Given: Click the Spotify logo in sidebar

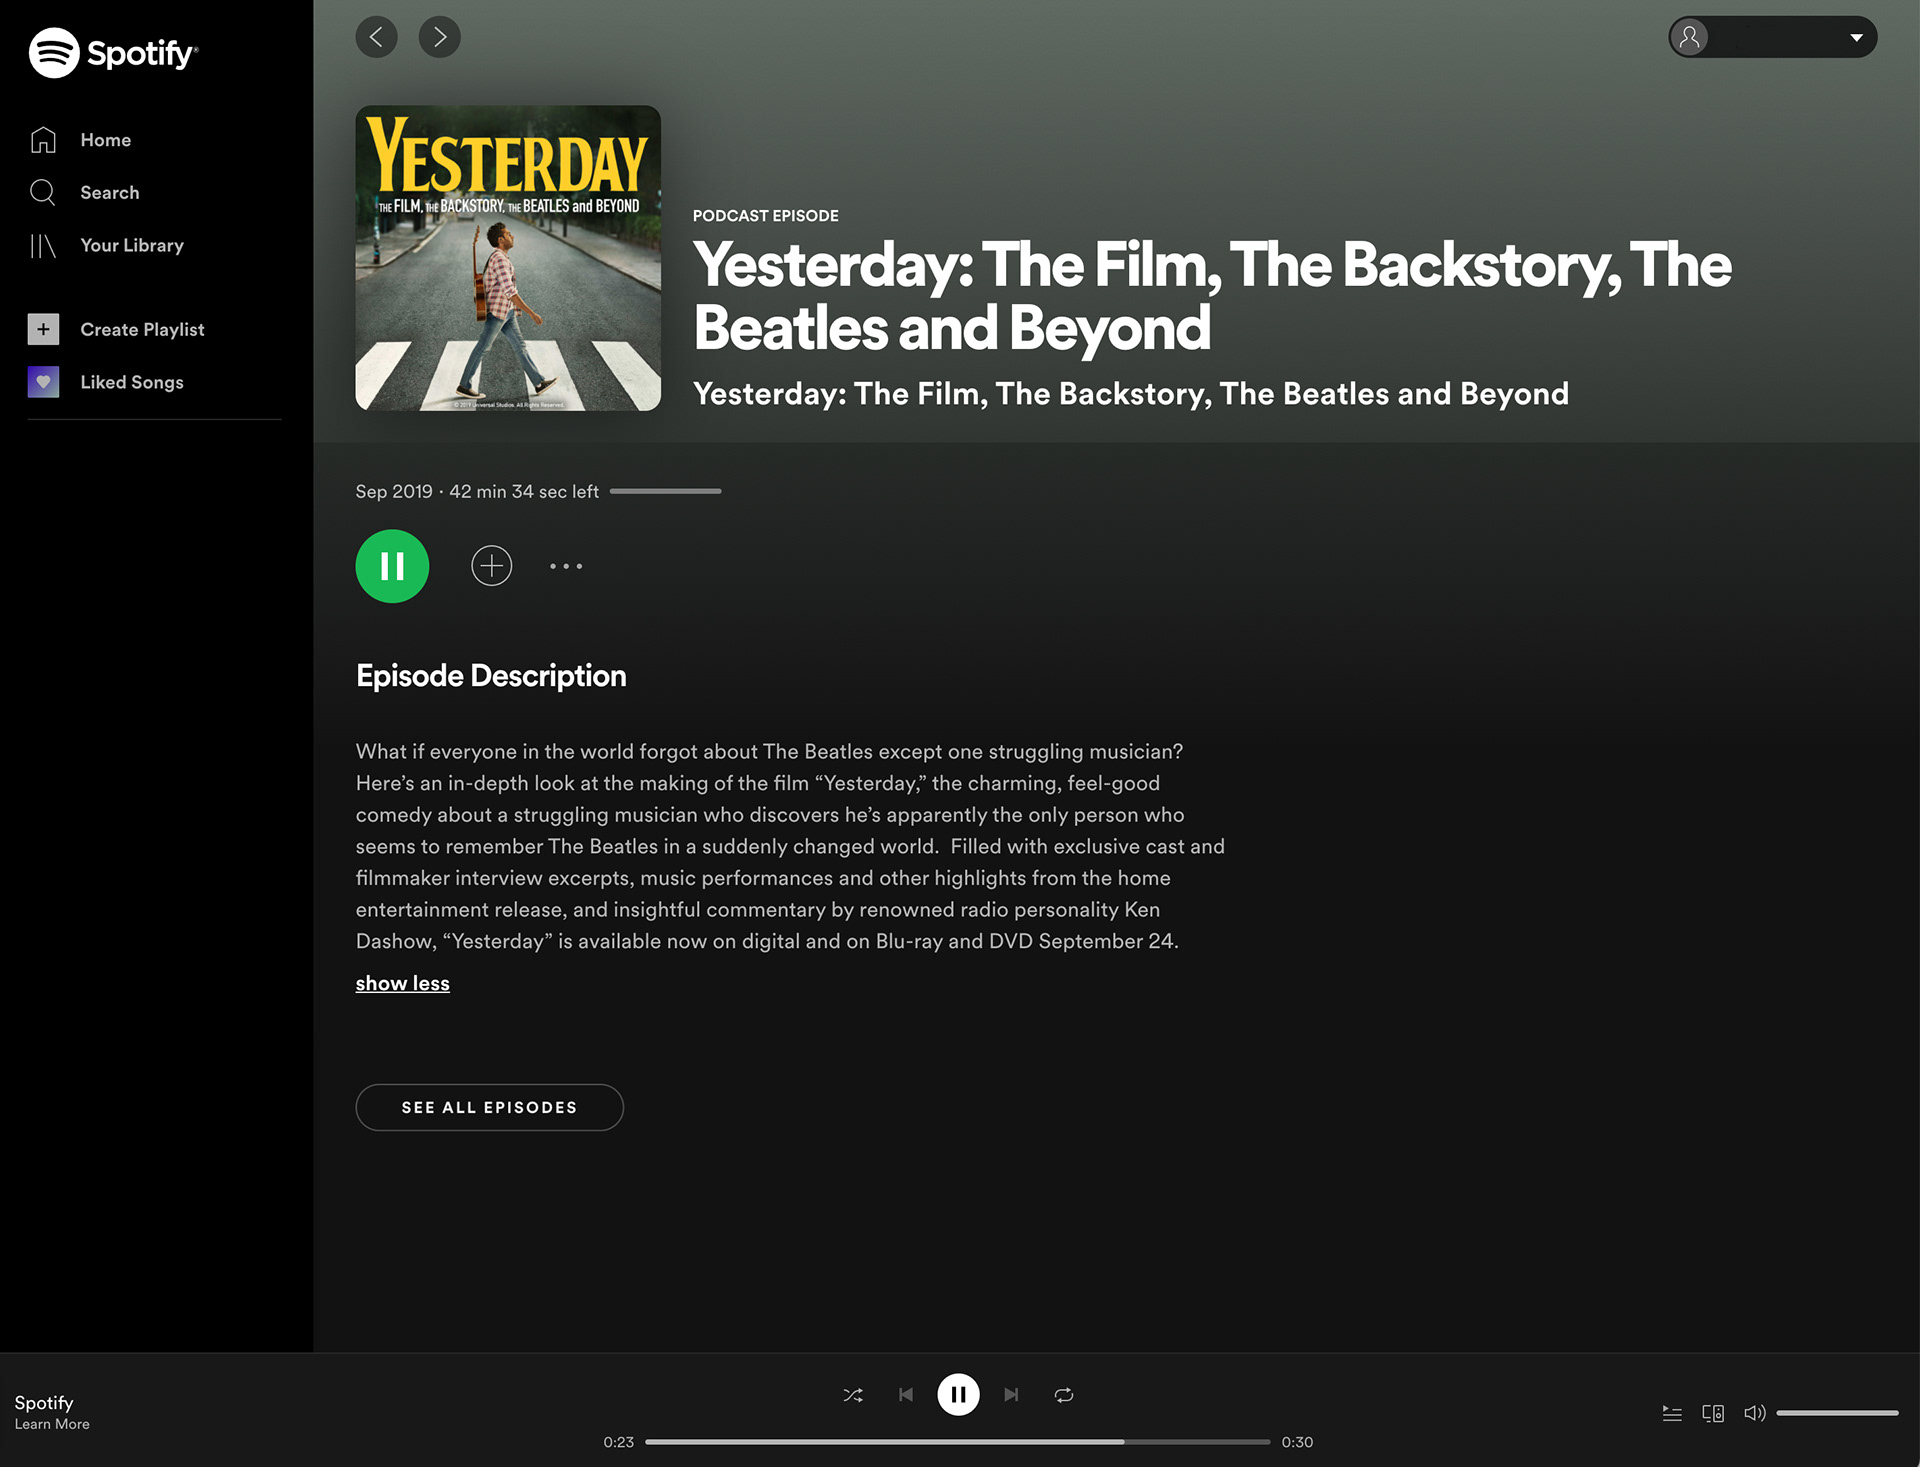Looking at the screenshot, I should pos(113,52).
